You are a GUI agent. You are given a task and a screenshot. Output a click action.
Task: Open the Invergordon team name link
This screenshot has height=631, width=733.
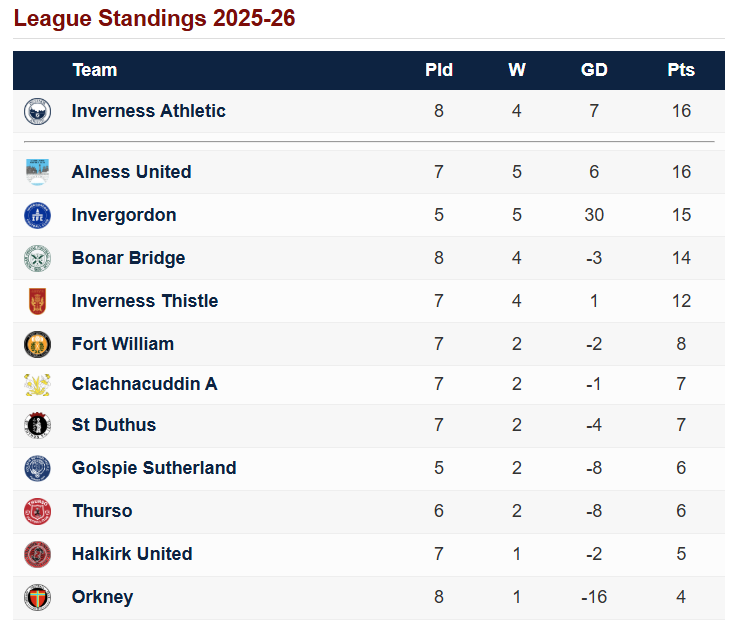tap(124, 215)
